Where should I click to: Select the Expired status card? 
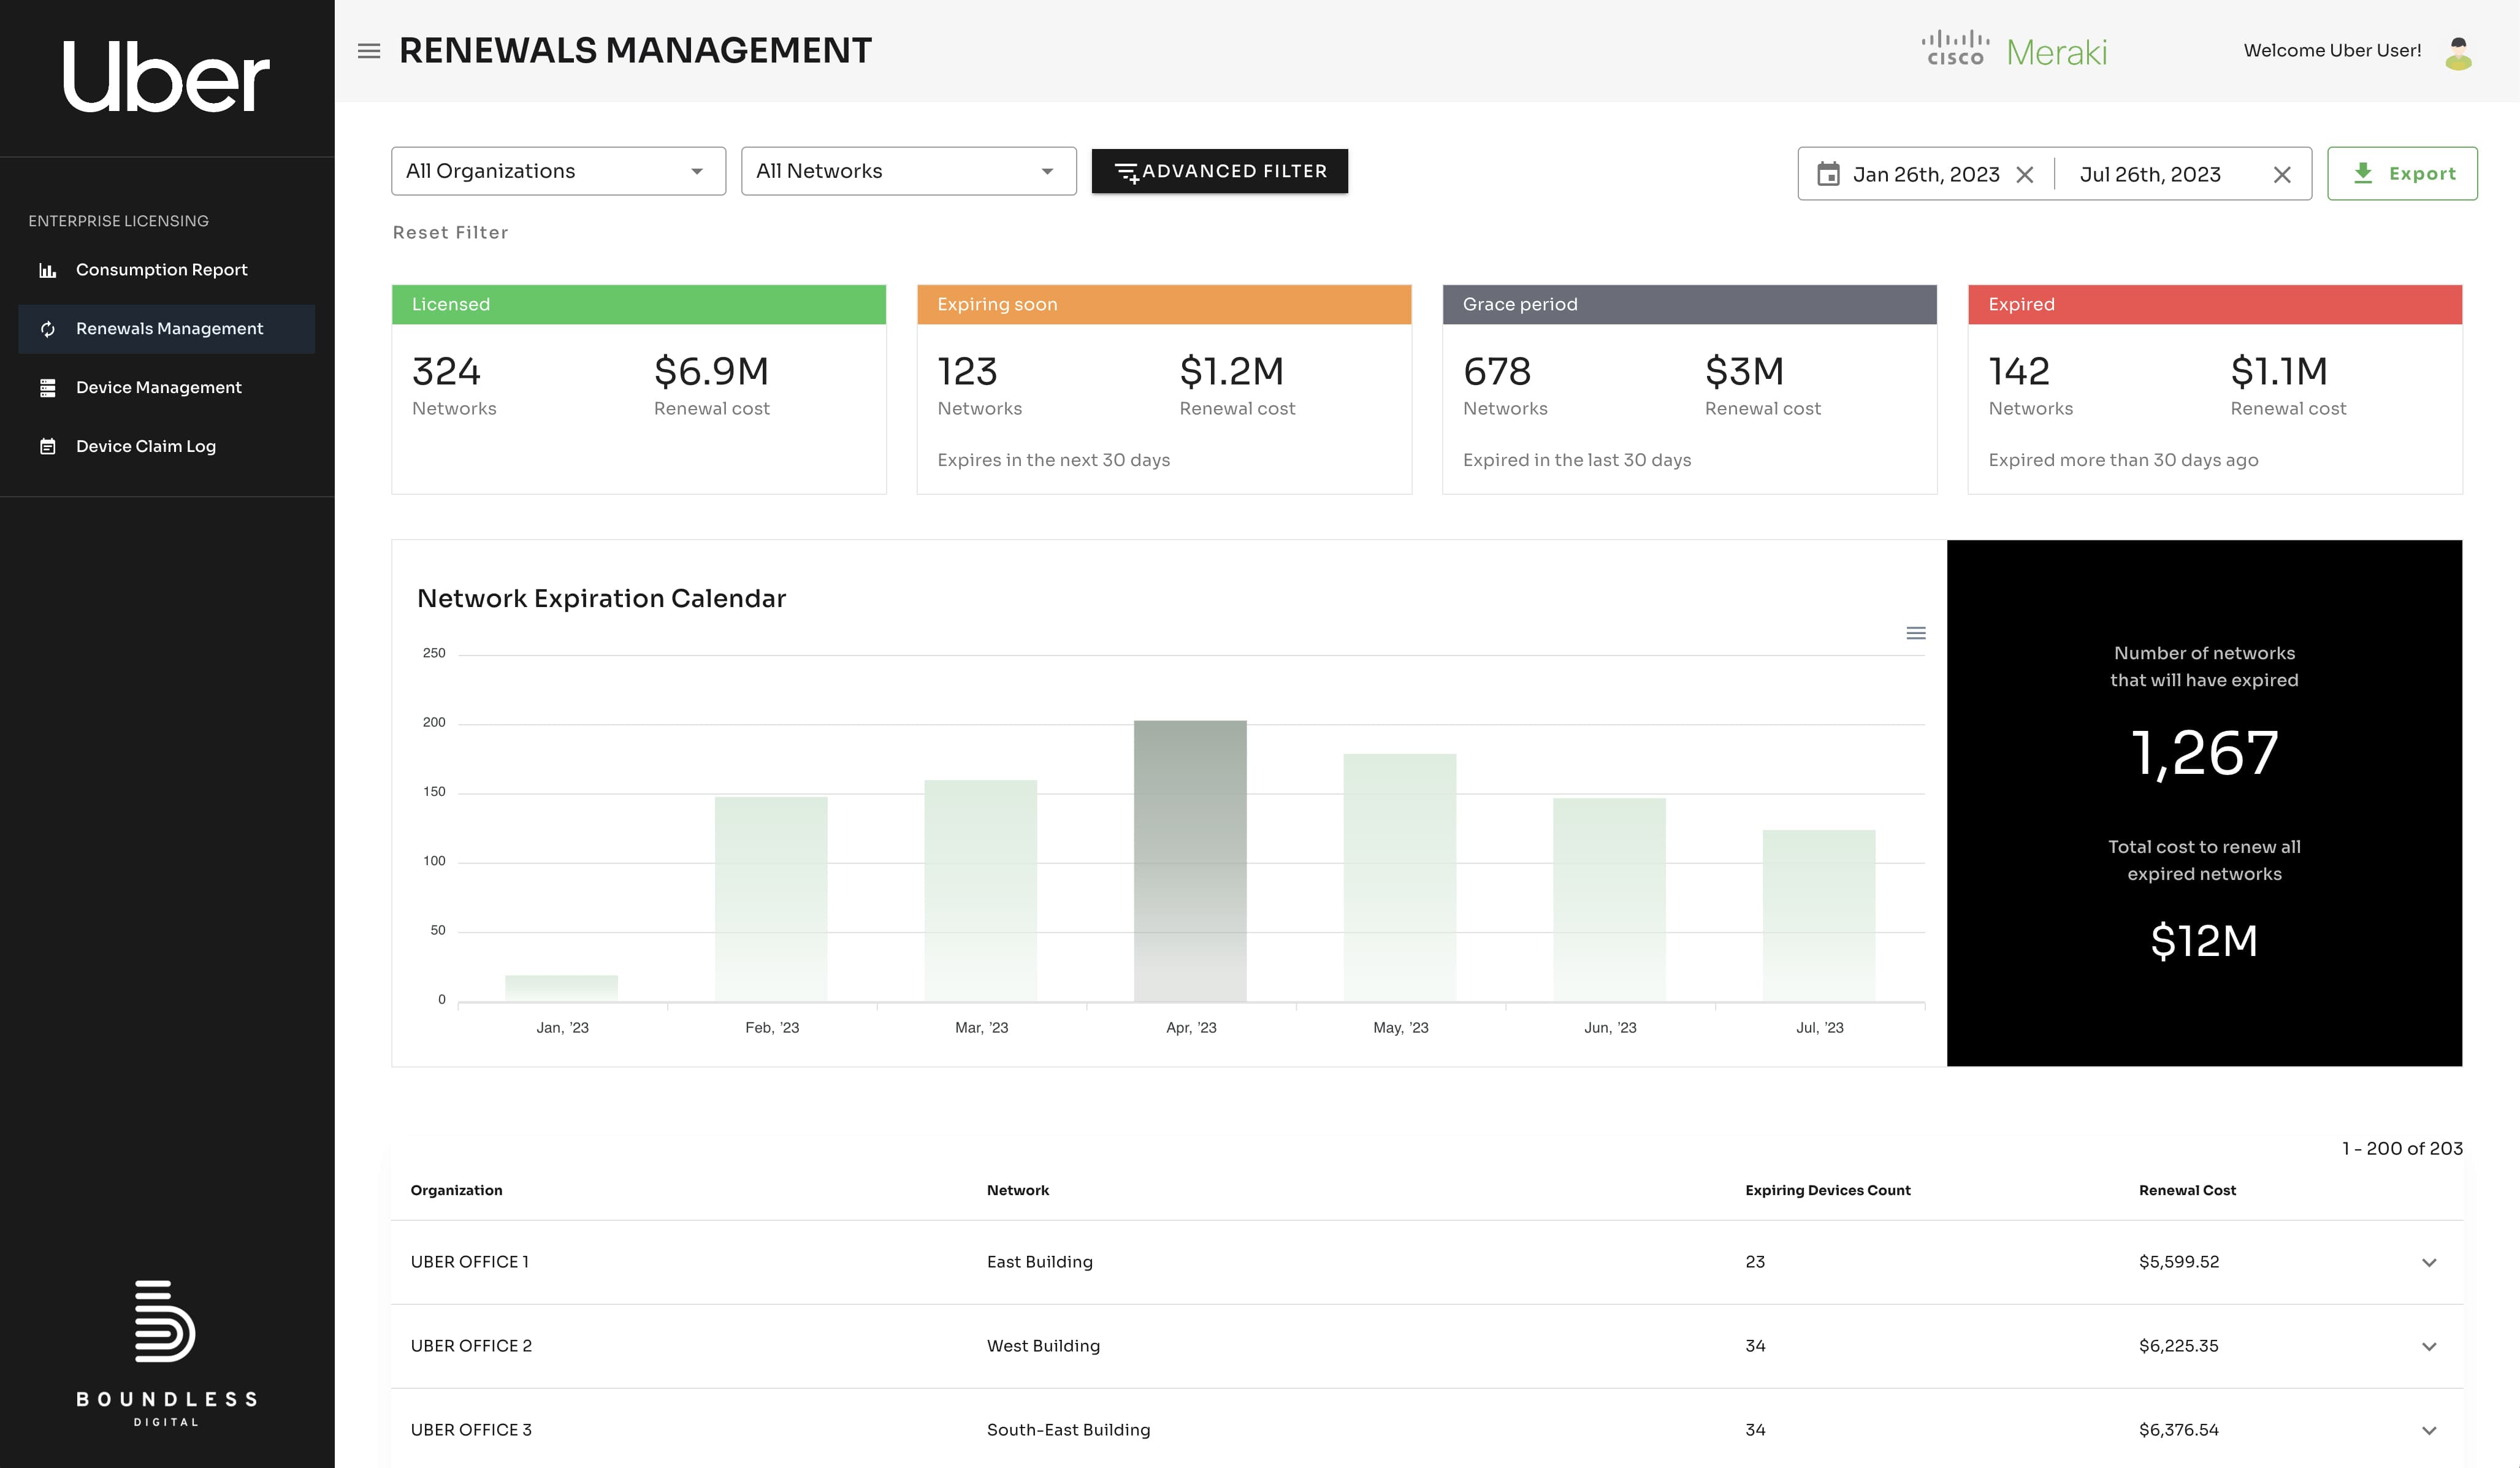(2215, 389)
